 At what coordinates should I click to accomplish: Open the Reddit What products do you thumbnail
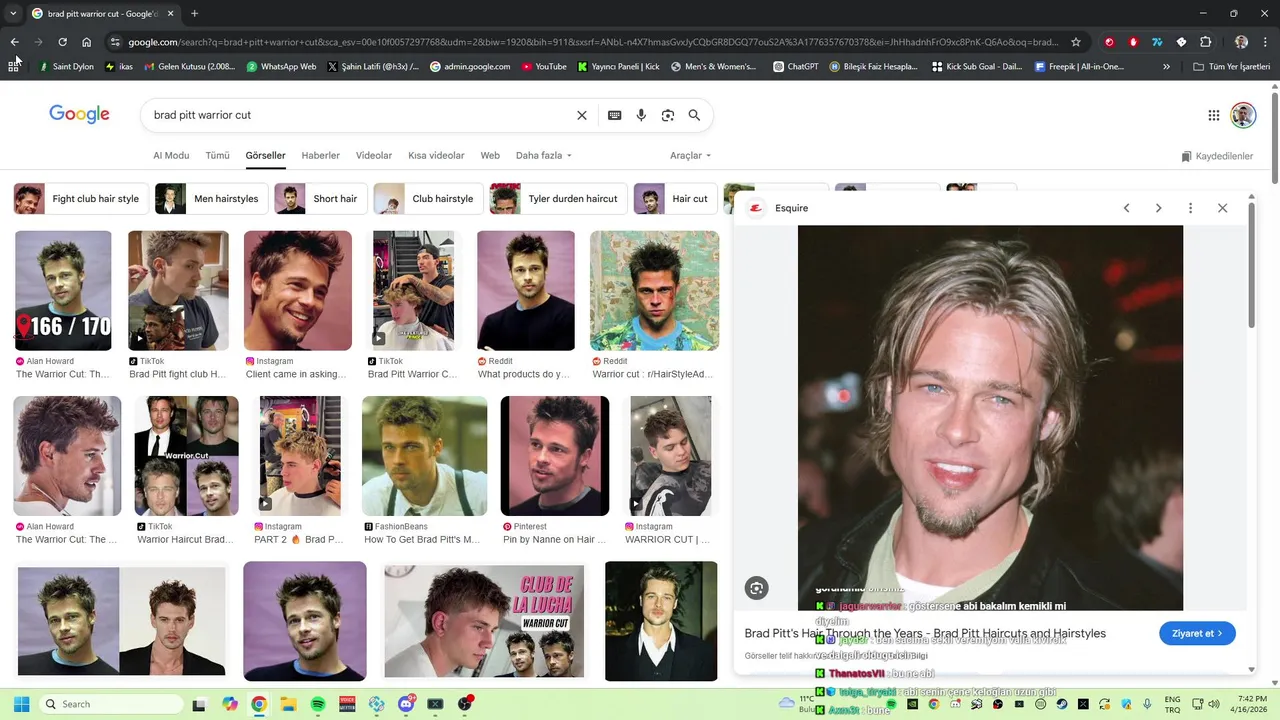[x=526, y=291]
